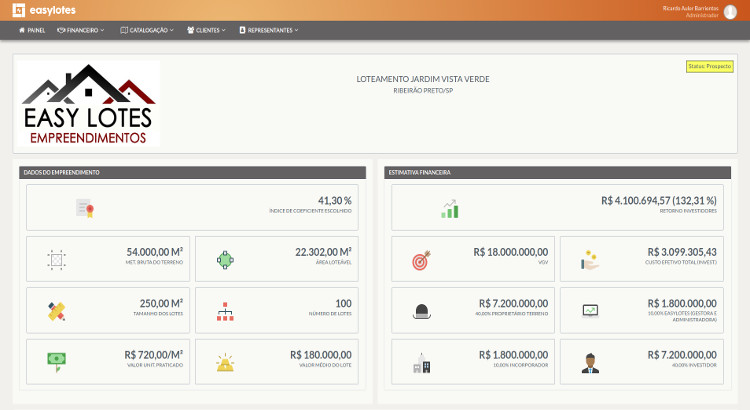Select R$ 1.800.000,00 incorporador value
The image size is (750, 410).
(514, 355)
